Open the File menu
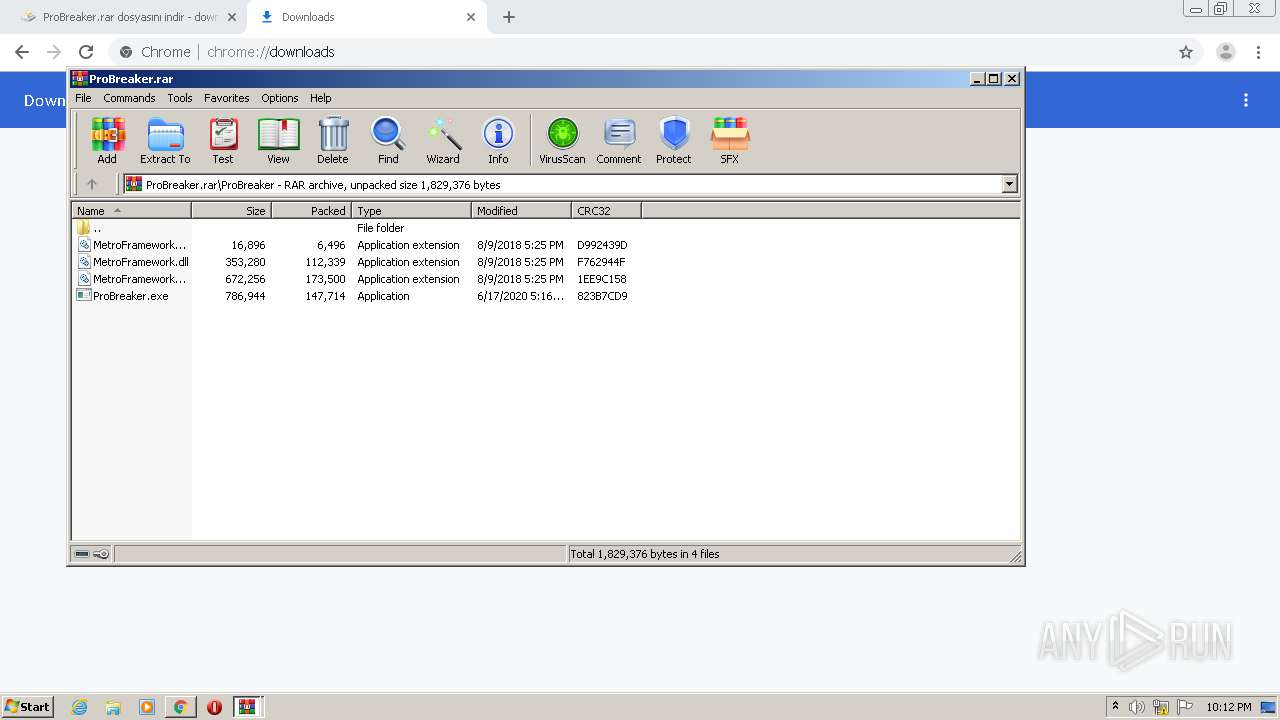Viewport: 1280px width, 720px height. click(83, 98)
